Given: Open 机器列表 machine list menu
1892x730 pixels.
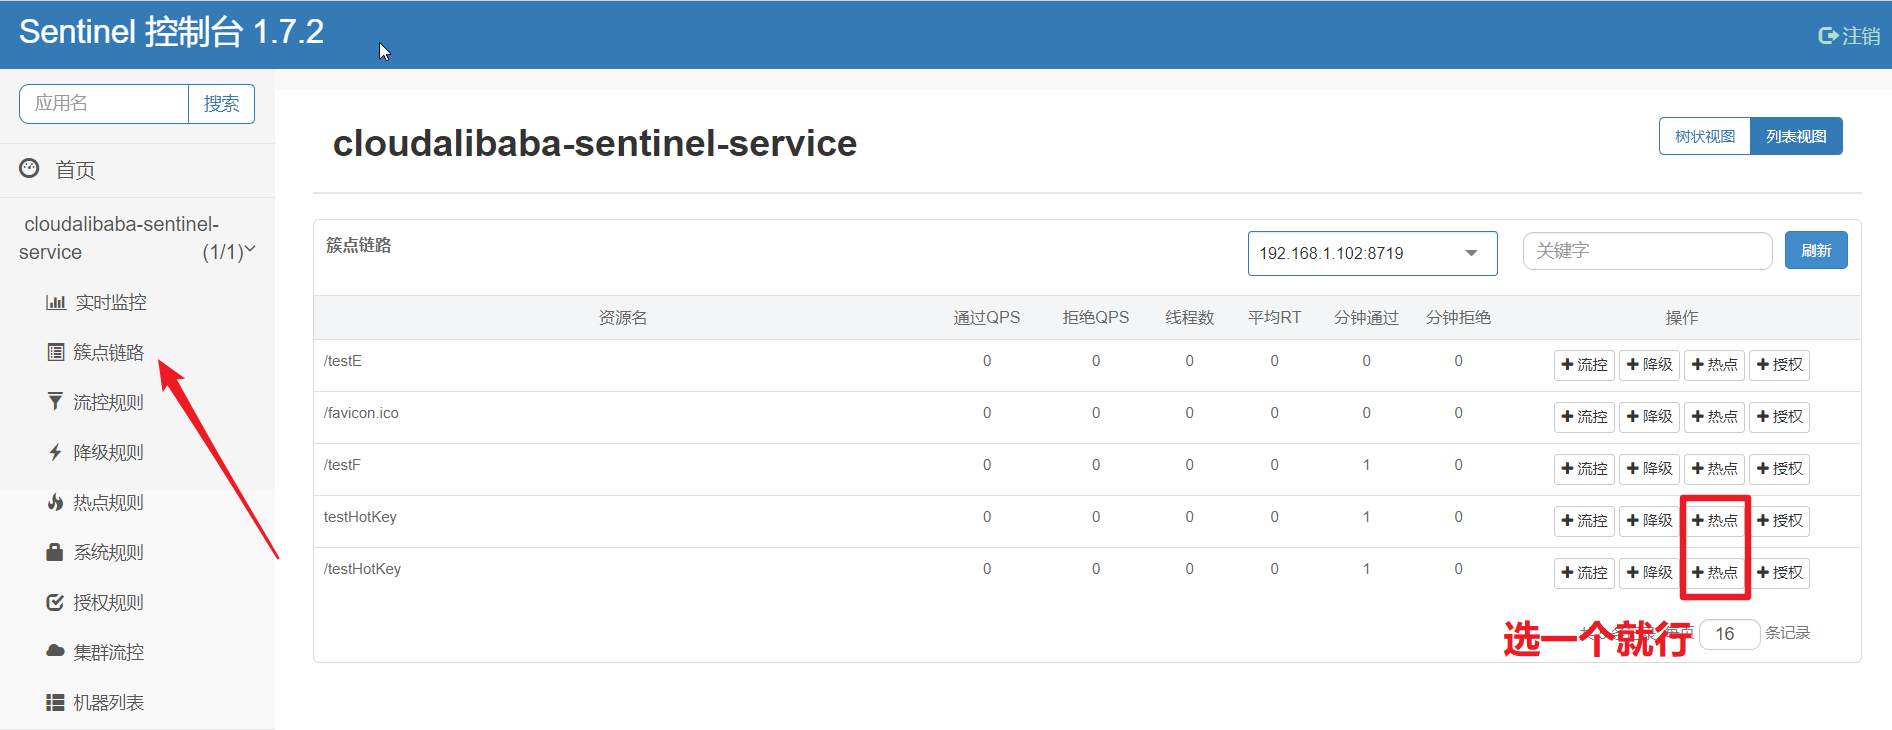Looking at the screenshot, I should pos(108,702).
